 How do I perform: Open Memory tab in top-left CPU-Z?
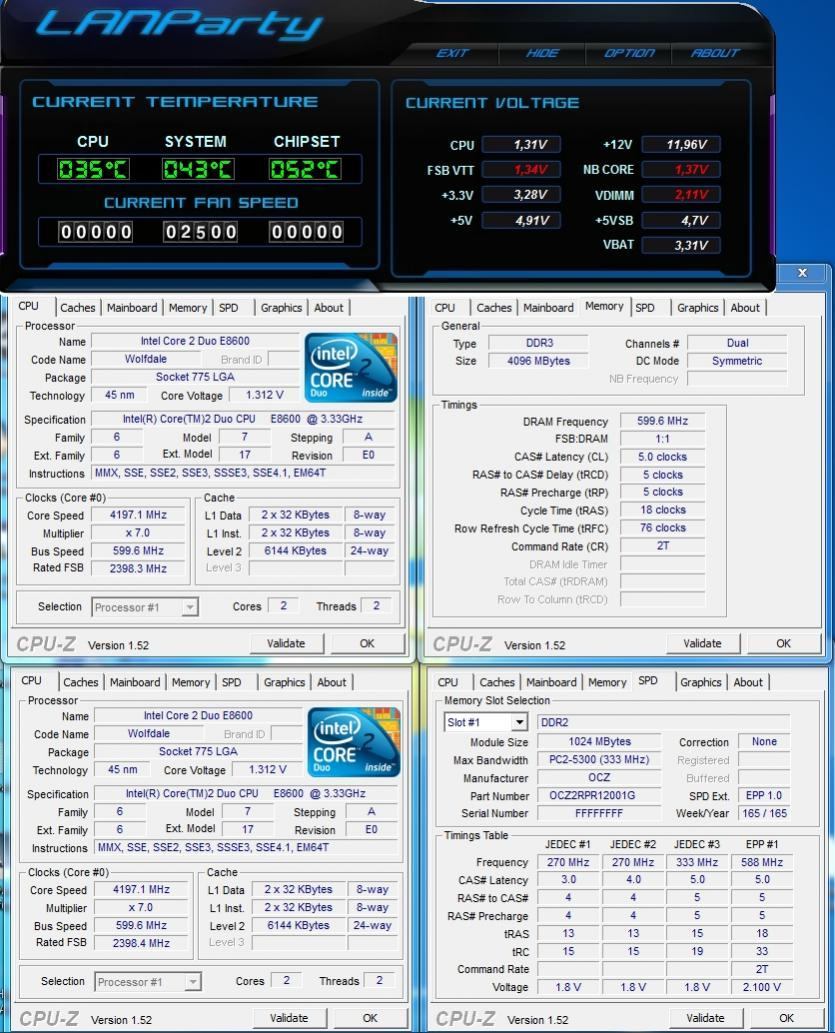[188, 308]
